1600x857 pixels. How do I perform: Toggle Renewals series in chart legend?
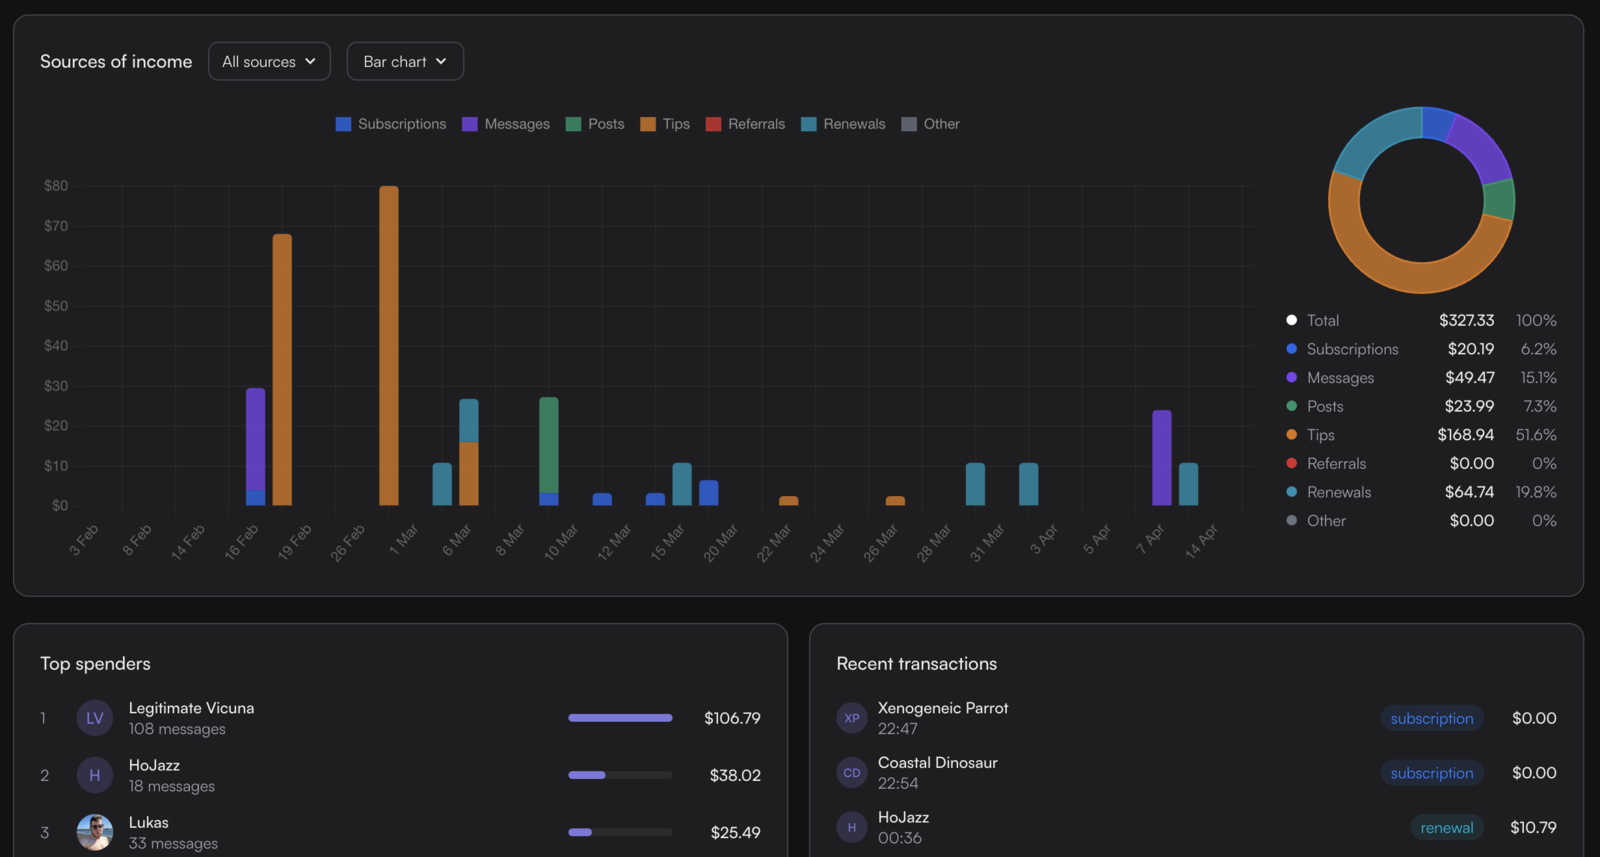843,124
